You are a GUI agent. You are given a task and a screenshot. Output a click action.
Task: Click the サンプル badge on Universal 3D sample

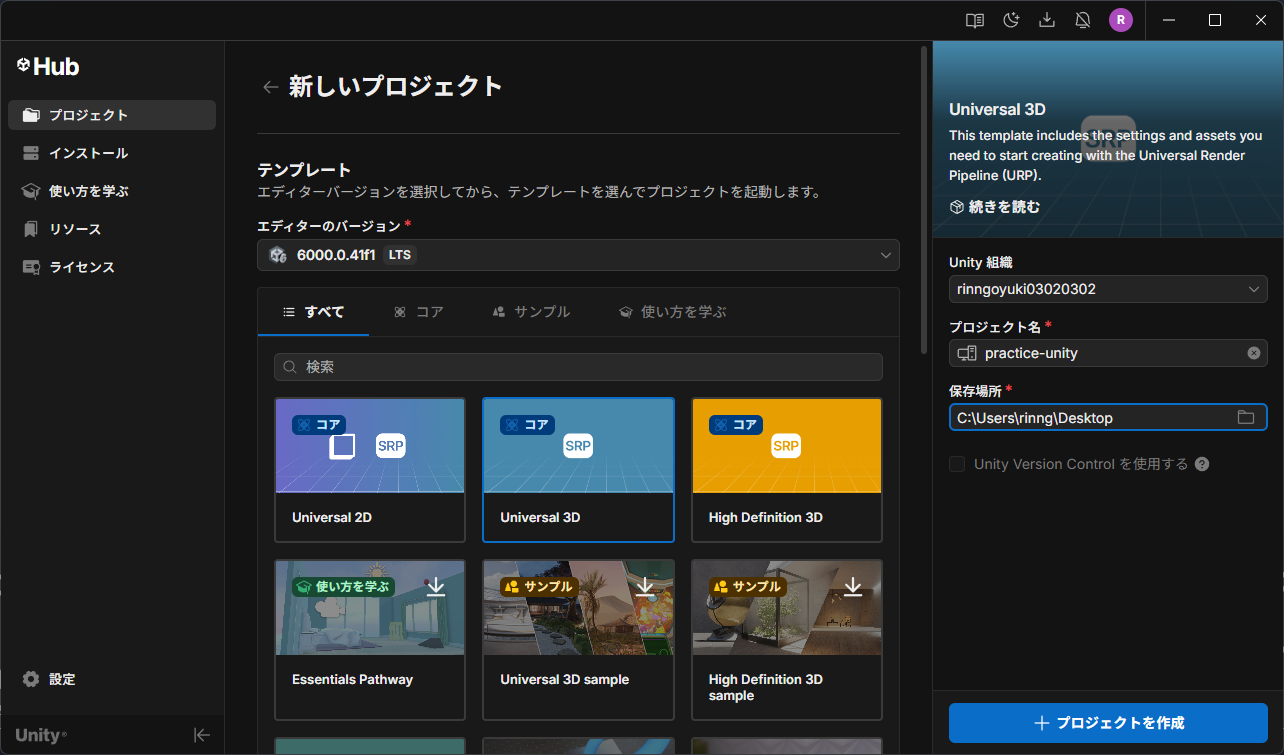point(539,586)
